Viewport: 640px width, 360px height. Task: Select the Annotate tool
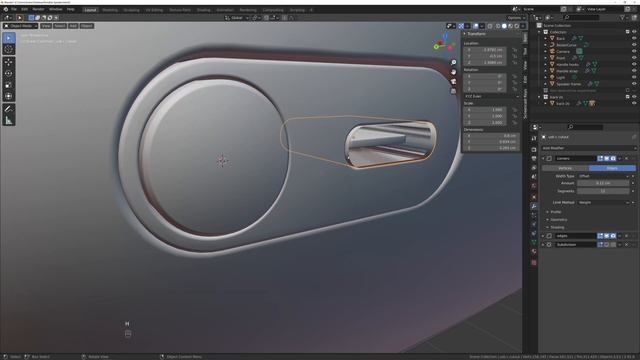coord(9,109)
